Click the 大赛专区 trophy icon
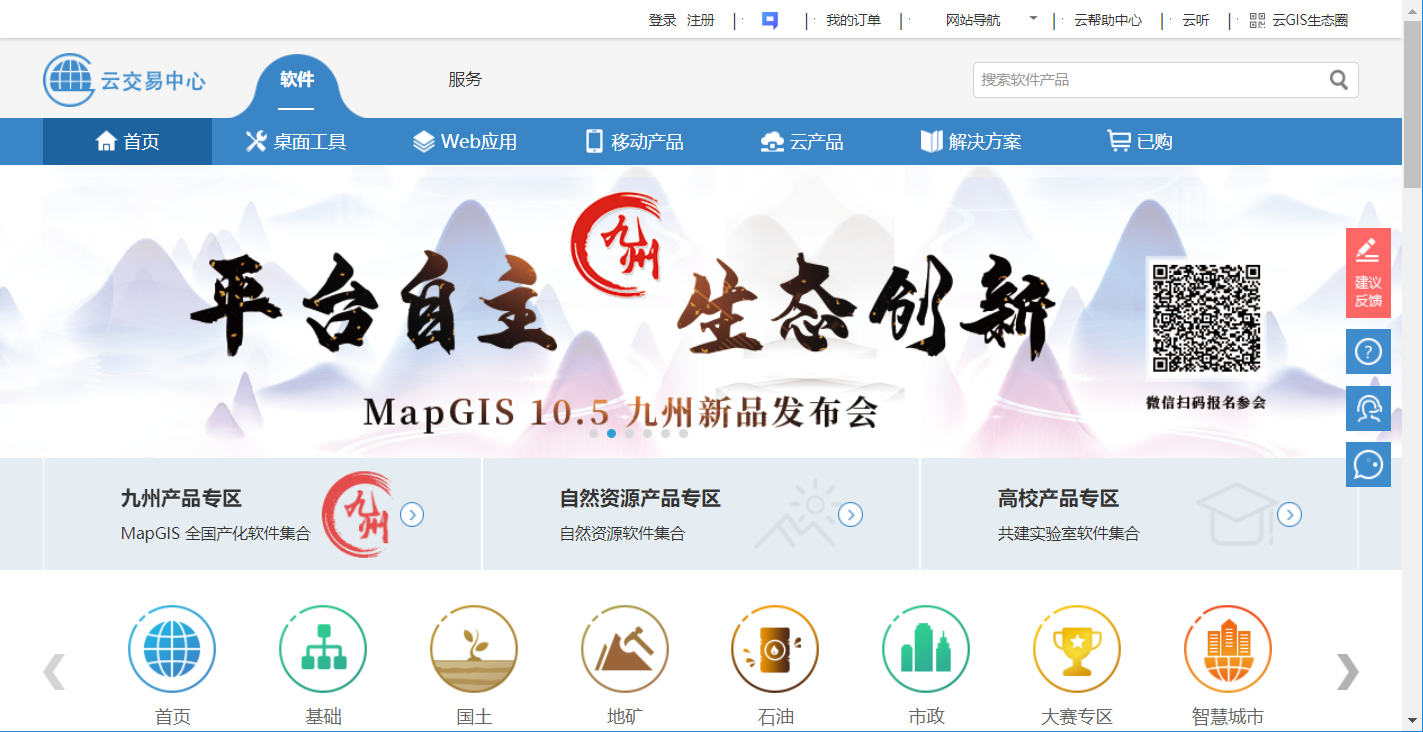The height and width of the screenshot is (732, 1423). [x=1077, y=649]
